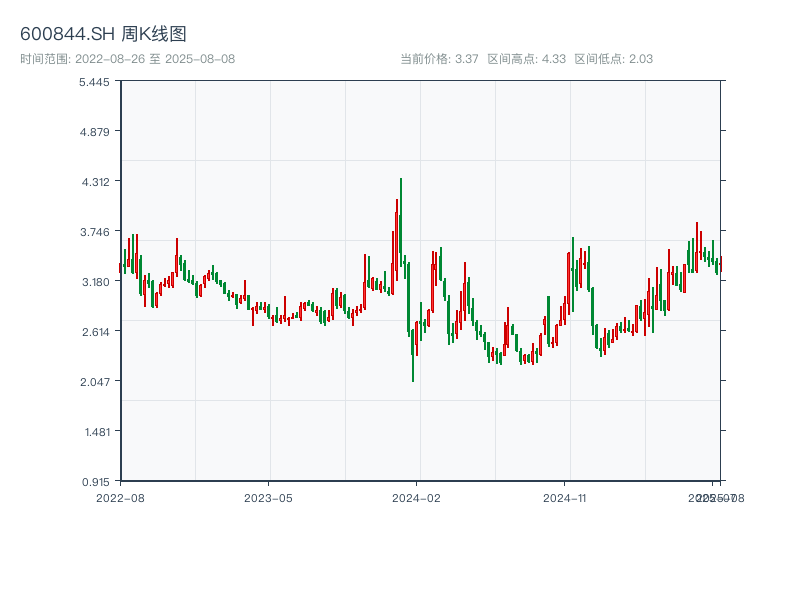Click the 2024-02 x-axis date label
Screen dimensions: 800x600
(416, 497)
